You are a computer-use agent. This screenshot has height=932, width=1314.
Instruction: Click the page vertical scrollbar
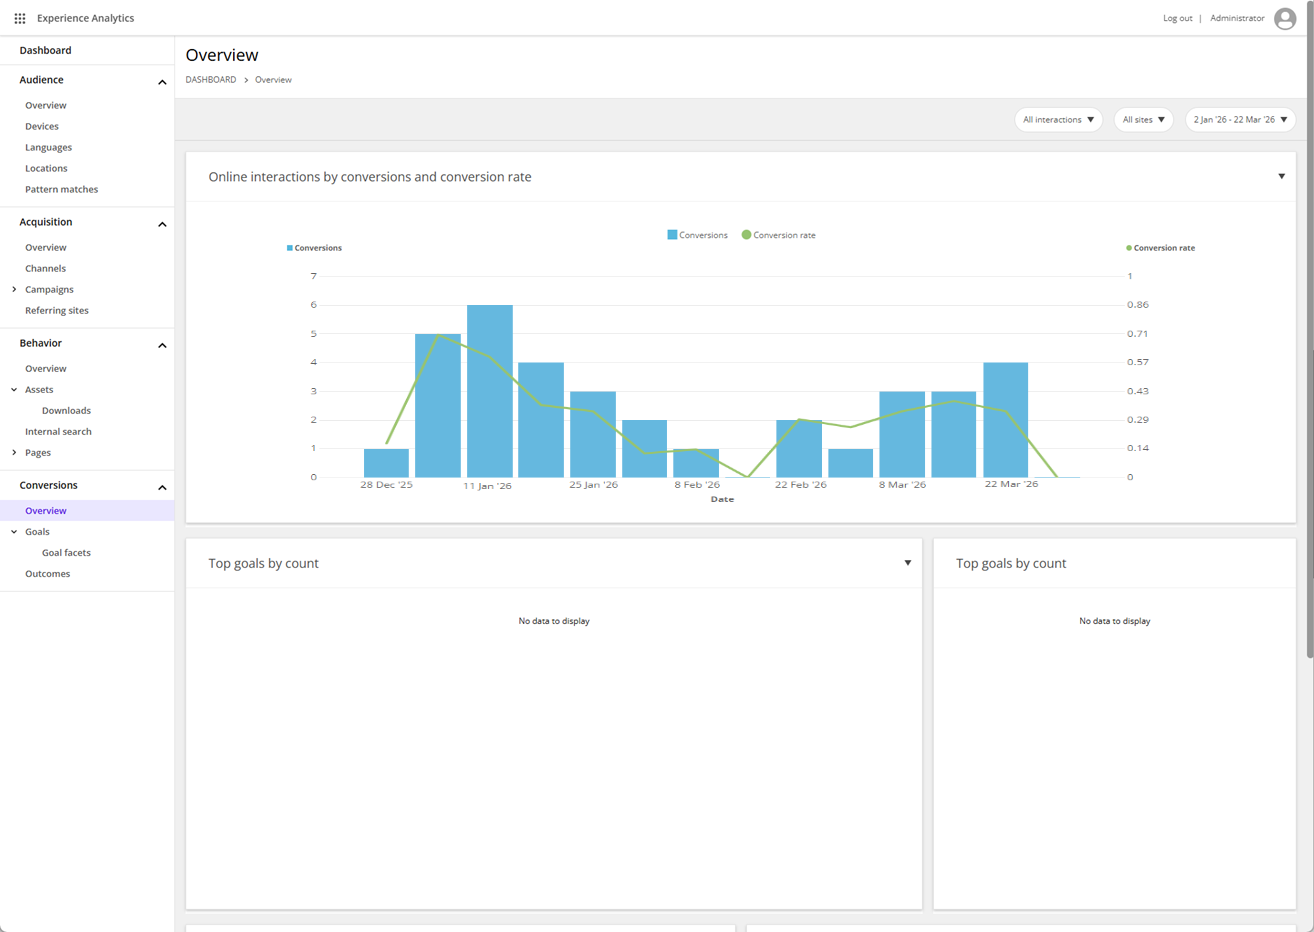(x=1310, y=330)
